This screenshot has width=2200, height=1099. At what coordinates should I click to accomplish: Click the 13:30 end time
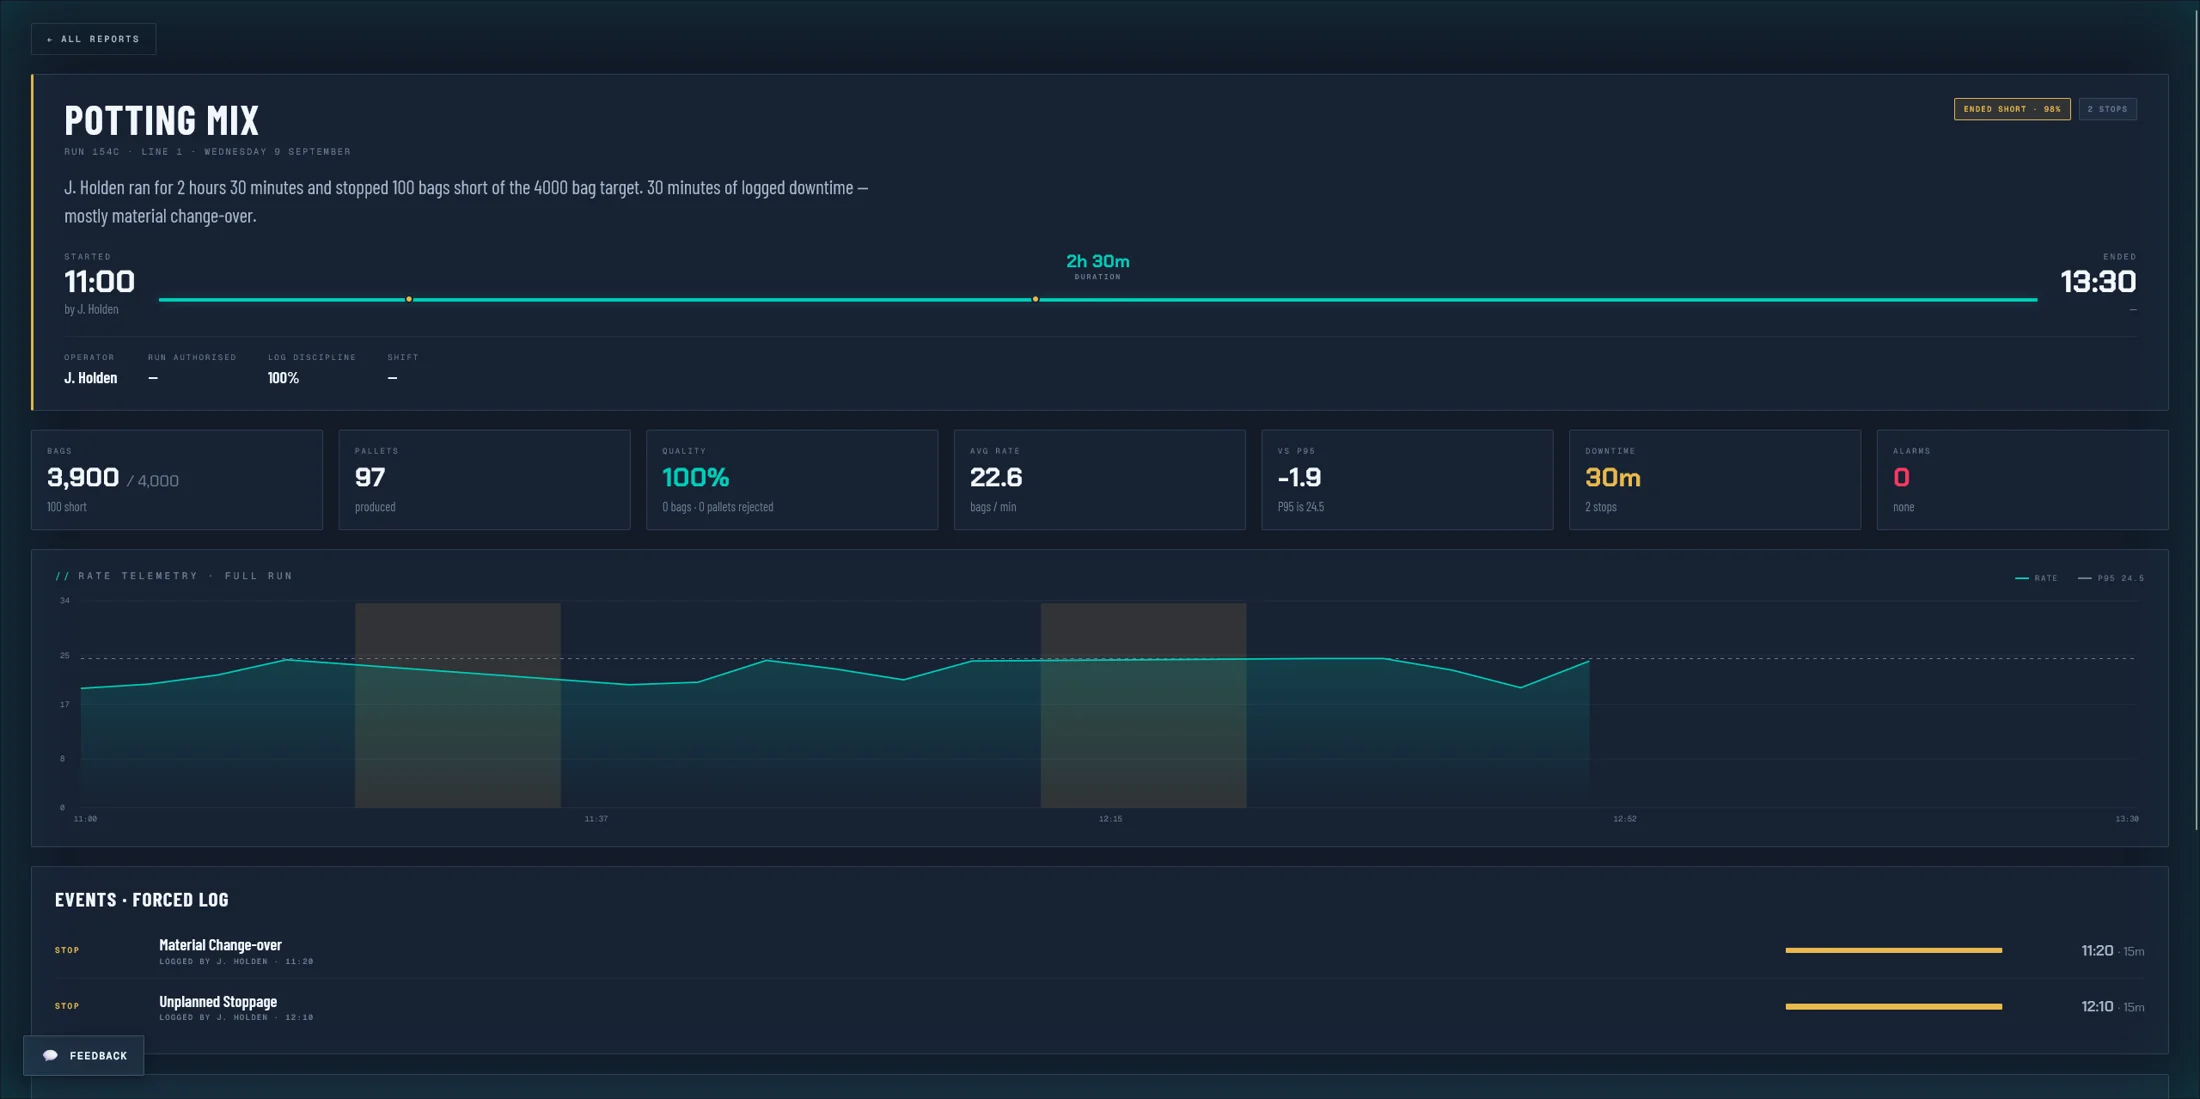point(2098,282)
